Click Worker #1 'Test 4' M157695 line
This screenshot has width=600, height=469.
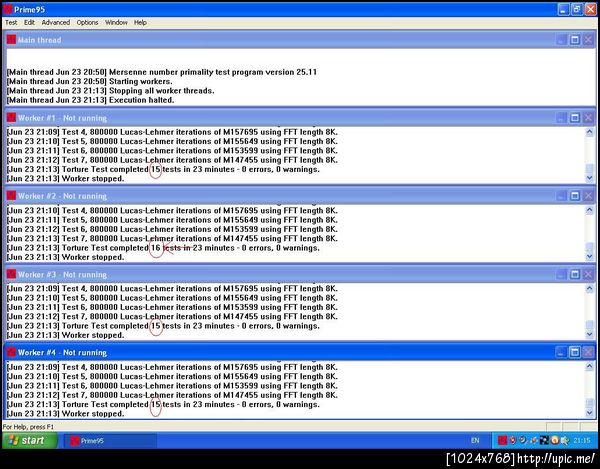pos(172,132)
